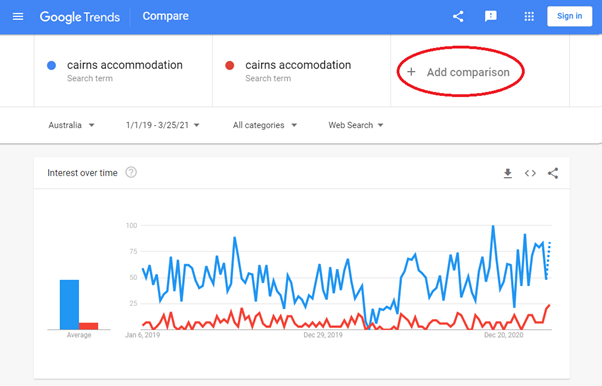The image size is (602, 386).
Task: Click the blue average bar
Action: 69,305
